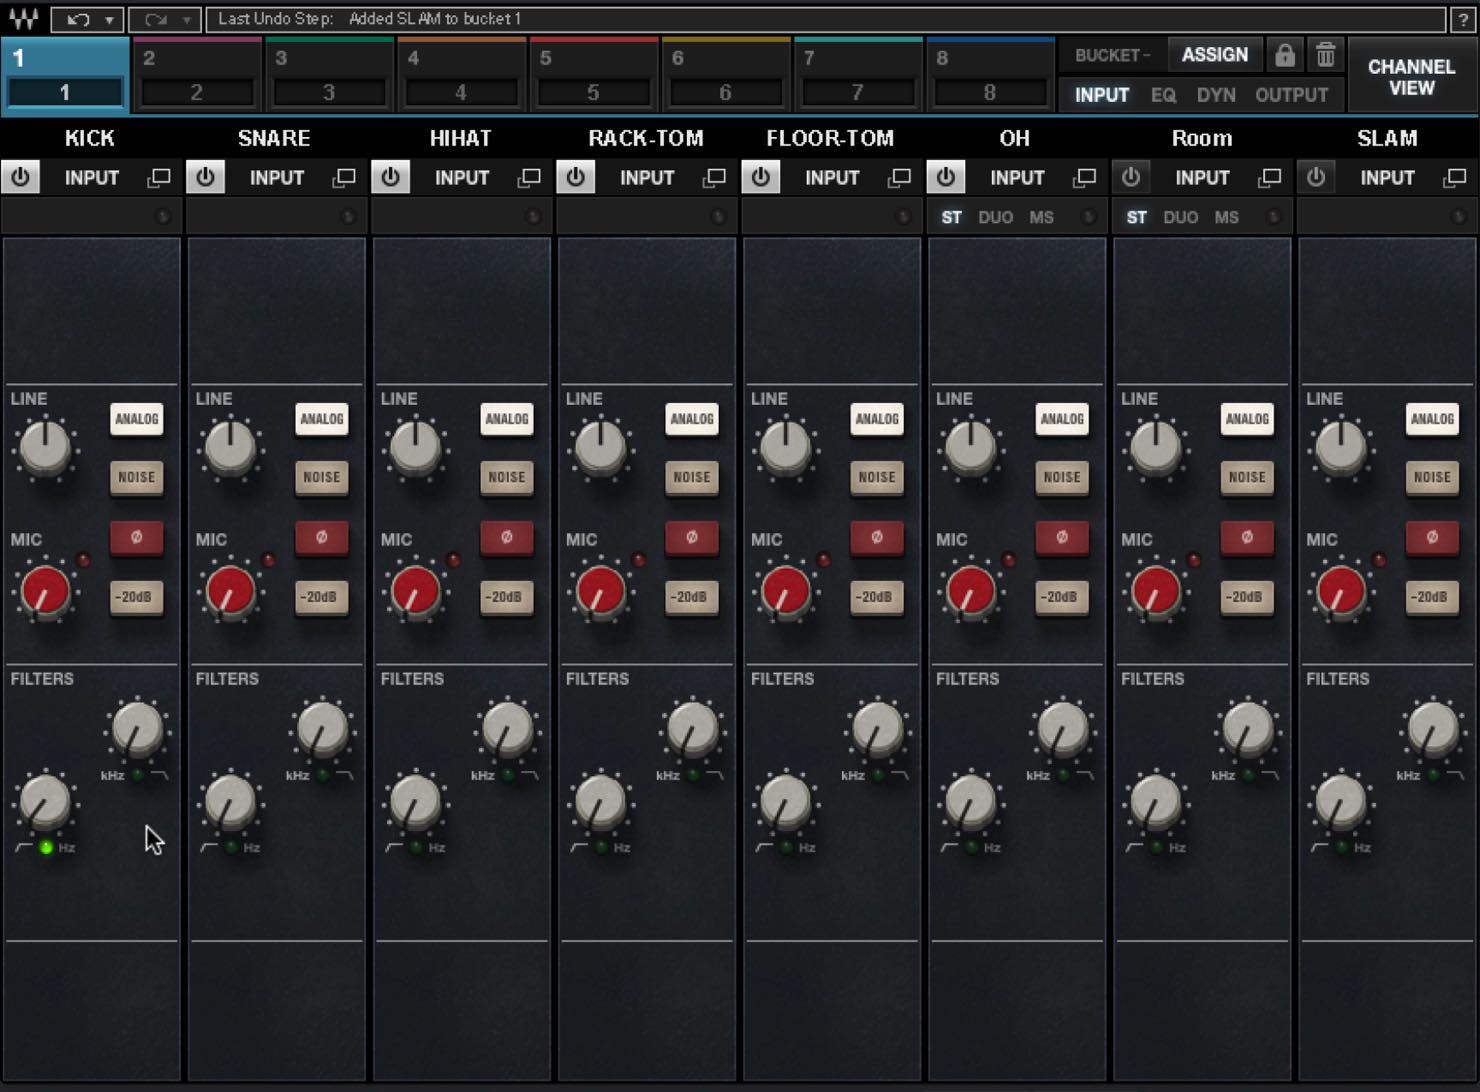
Task: Click the Waves logo icon
Action: click(x=23, y=18)
